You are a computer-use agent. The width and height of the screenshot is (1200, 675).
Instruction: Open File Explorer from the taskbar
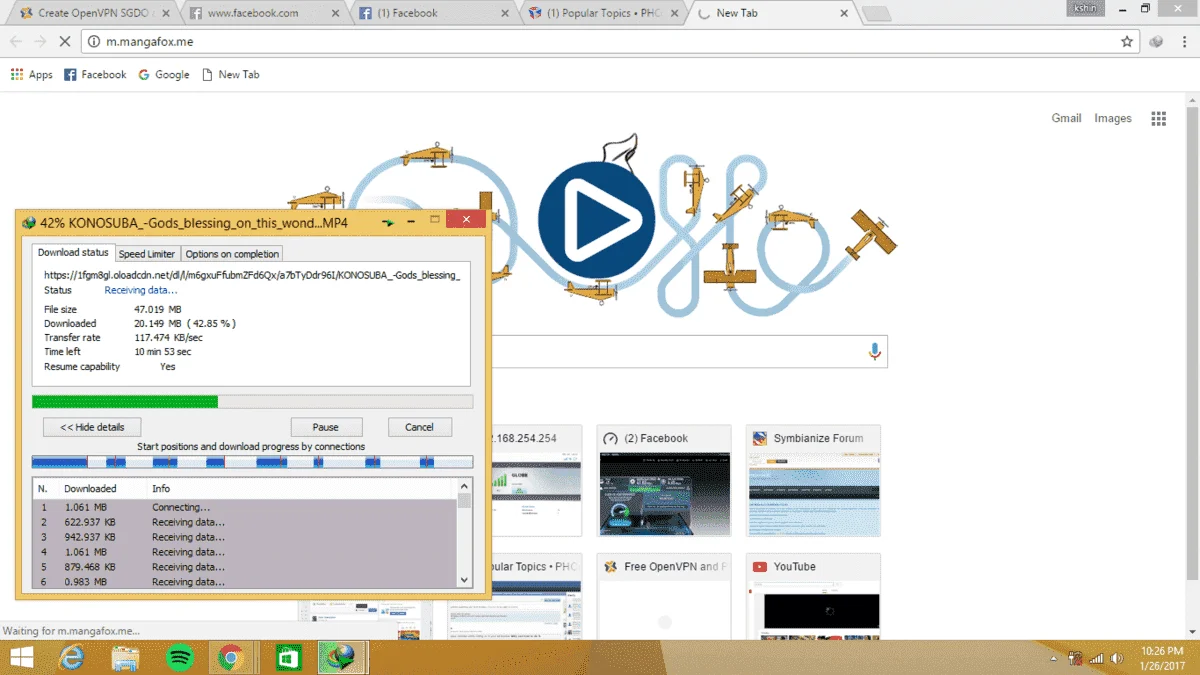click(x=126, y=658)
